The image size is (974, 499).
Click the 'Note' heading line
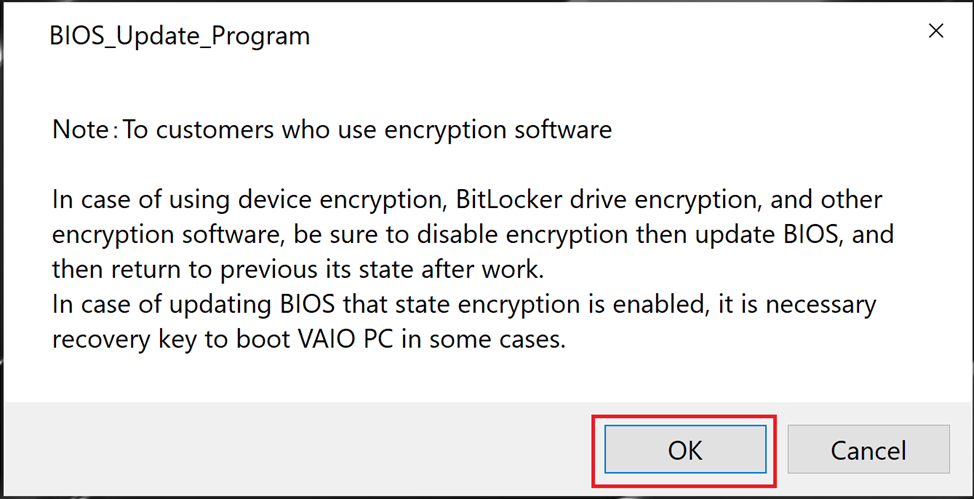331,130
